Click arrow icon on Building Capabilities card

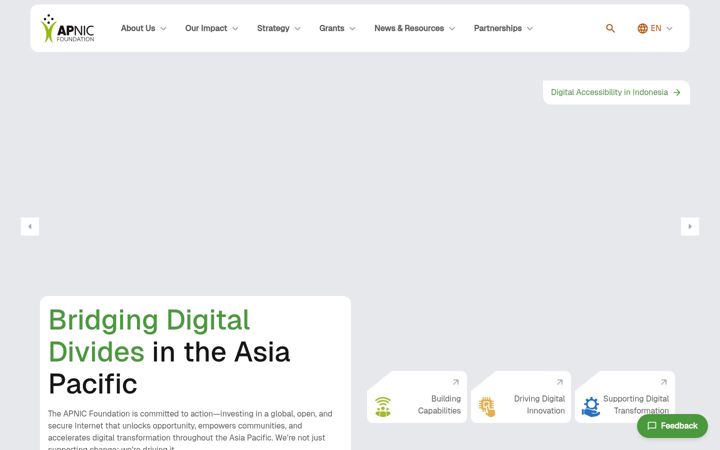456,382
